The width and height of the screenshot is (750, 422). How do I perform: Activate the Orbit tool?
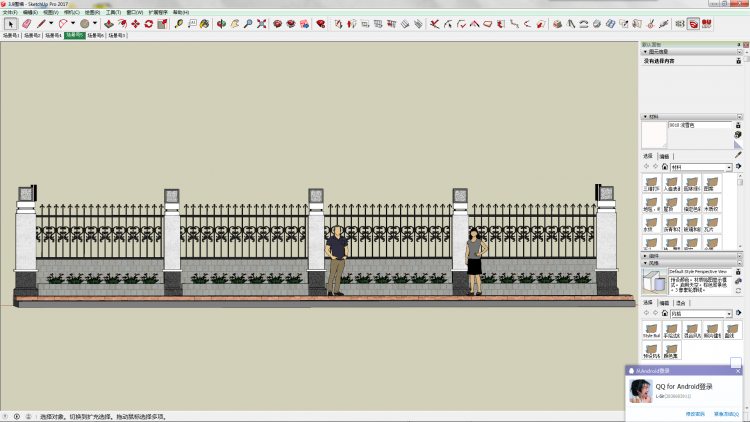[221, 23]
